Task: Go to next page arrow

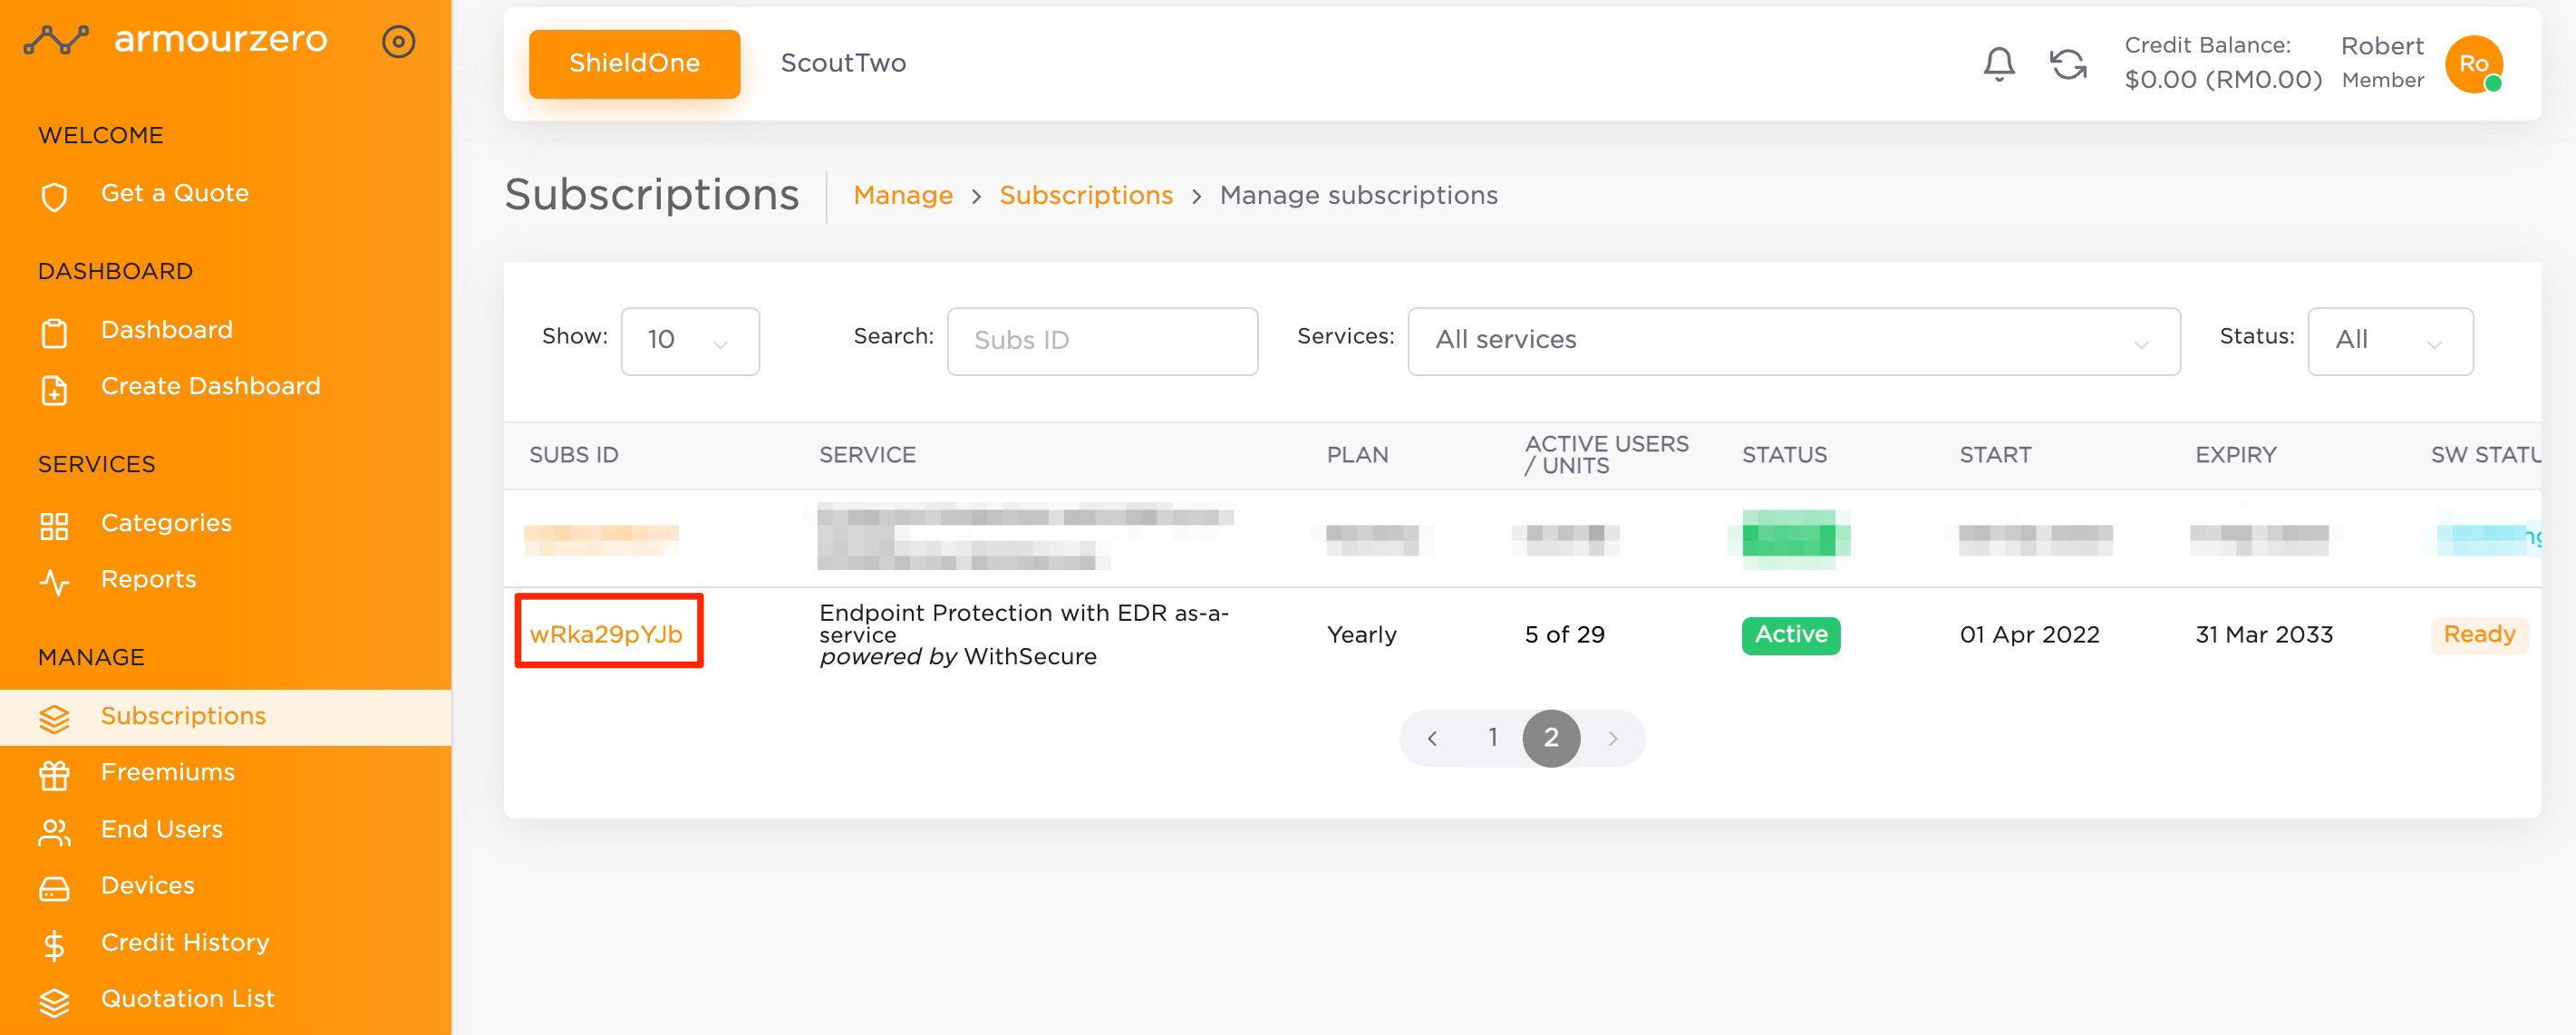Action: point(1612,738)
